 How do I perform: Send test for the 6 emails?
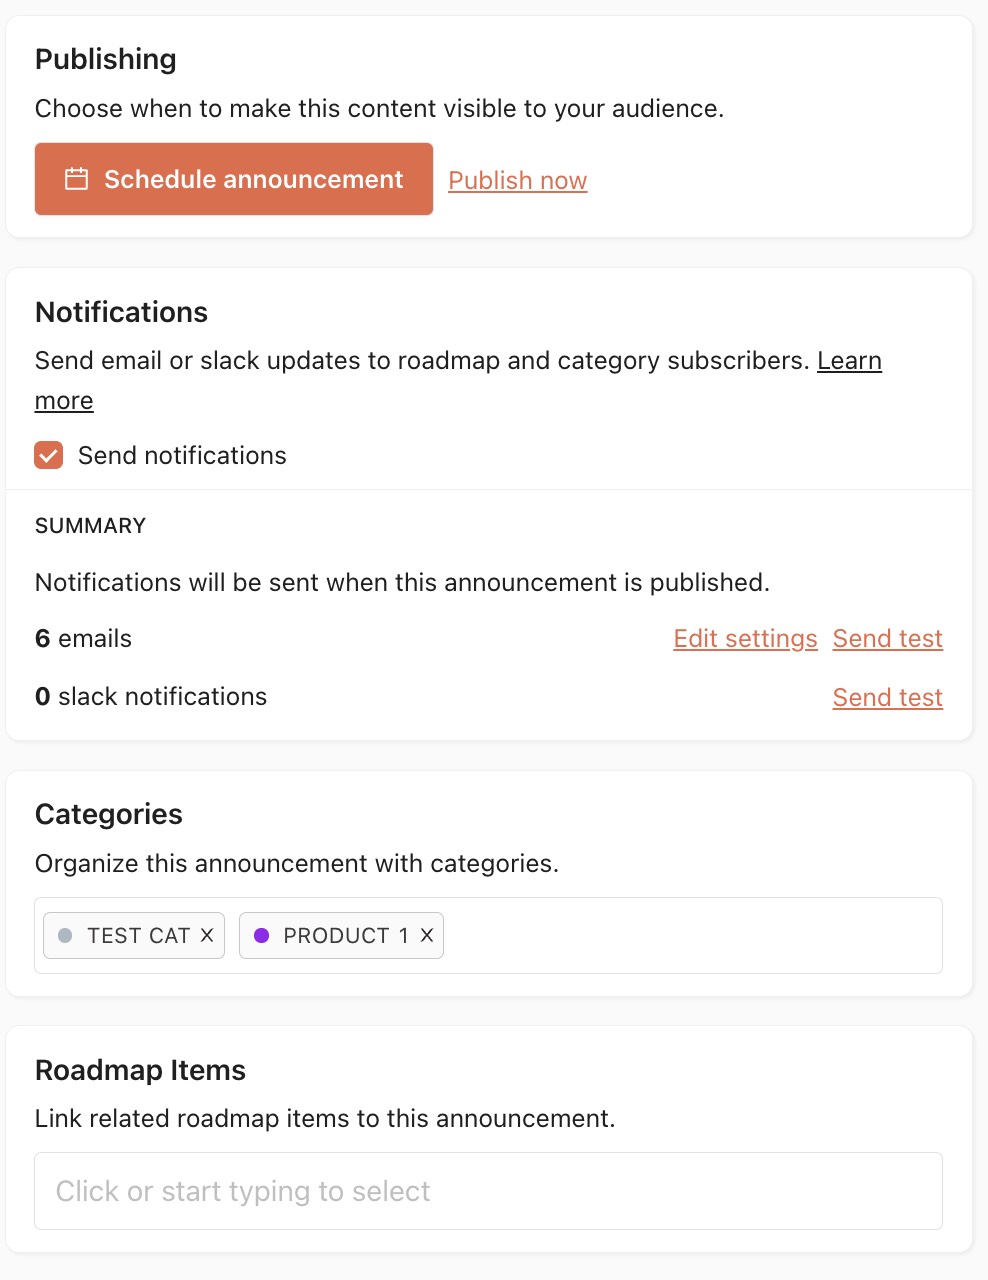tap(888, 638)
